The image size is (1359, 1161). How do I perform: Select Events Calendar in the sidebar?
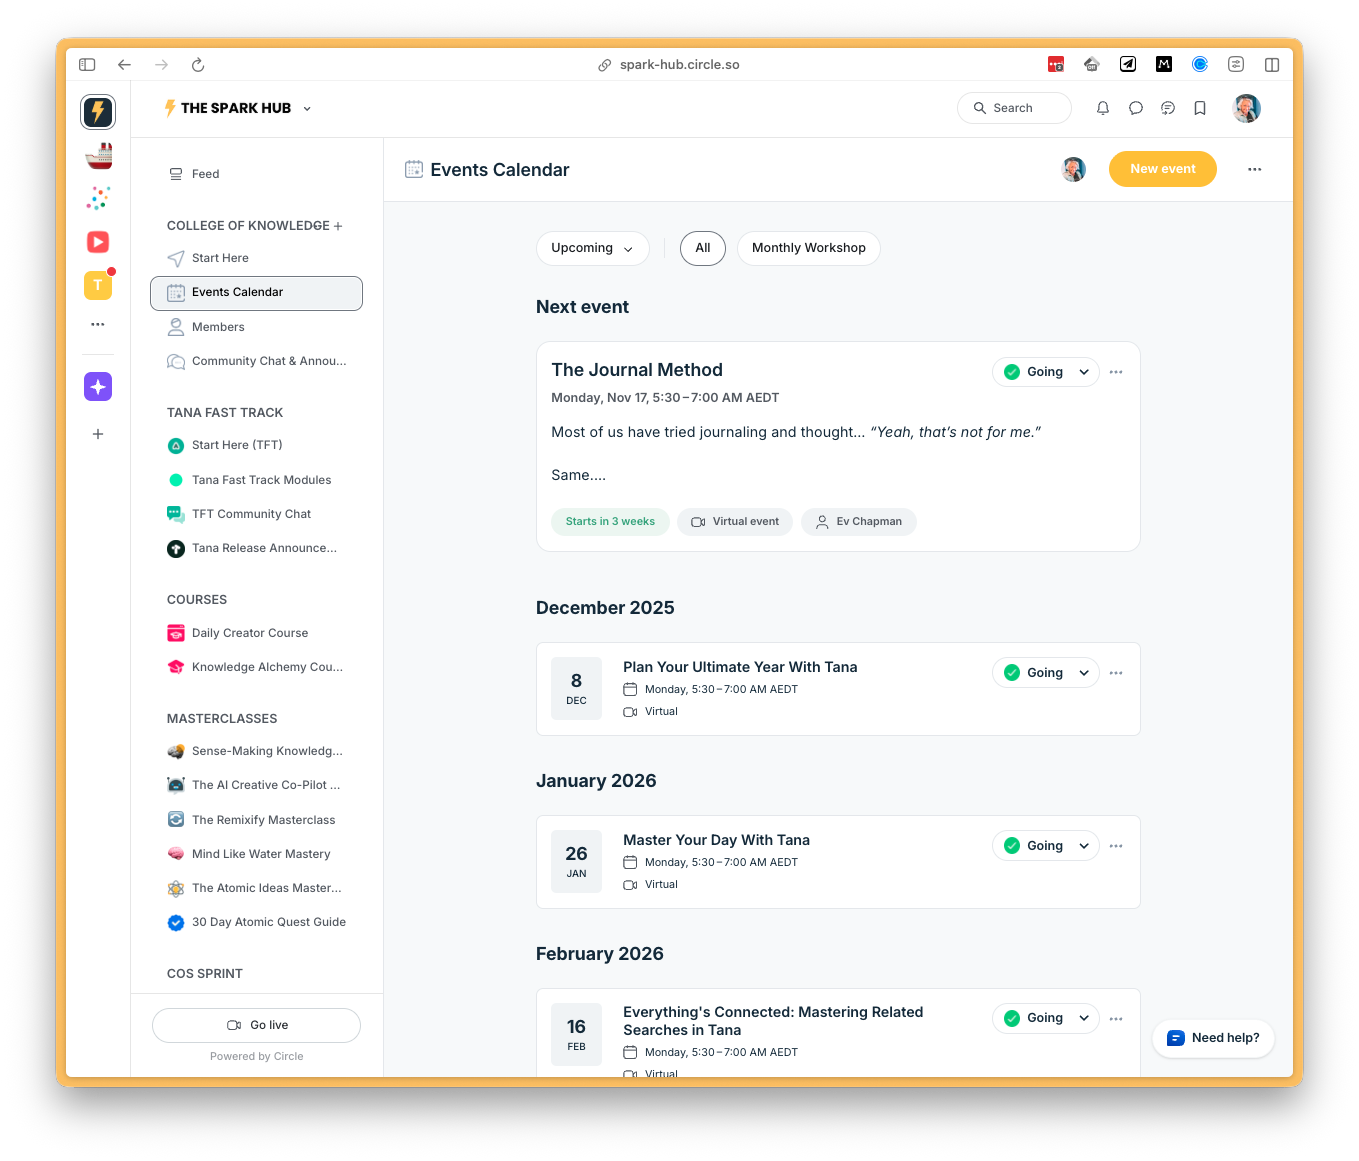[257, 293]
